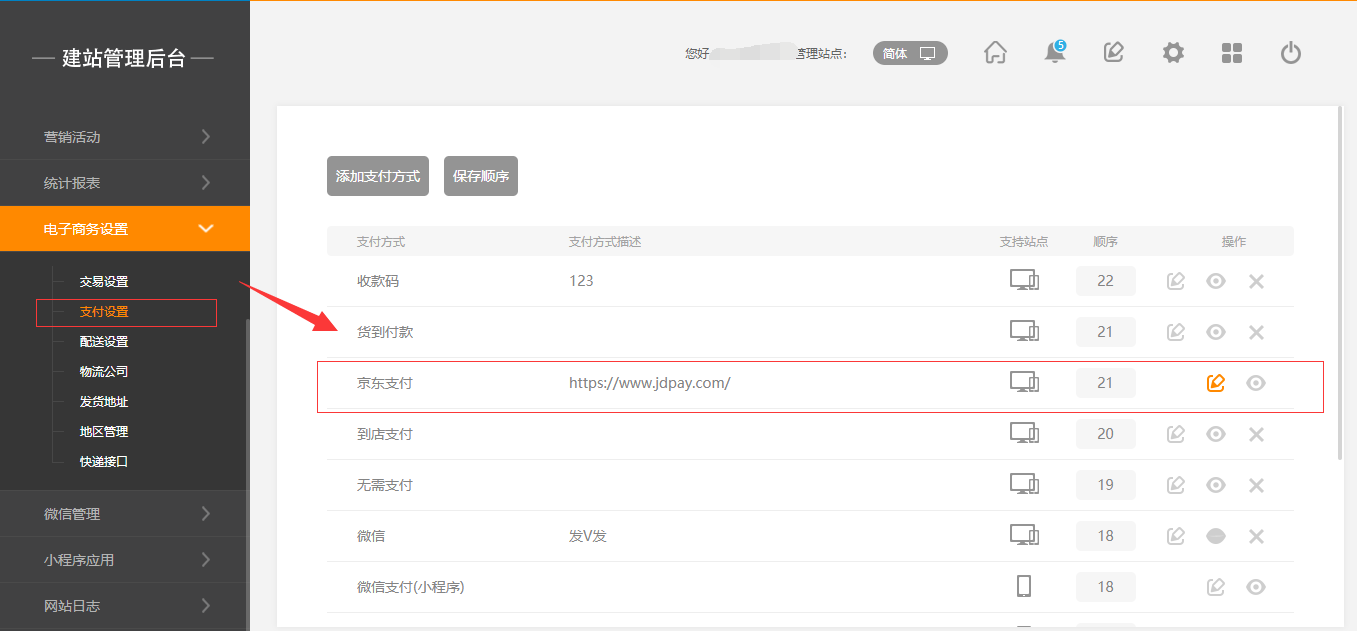Click the settings gear icon in header
The height and width of the screenshot is (631, 1357).
tap(1173, 53)
